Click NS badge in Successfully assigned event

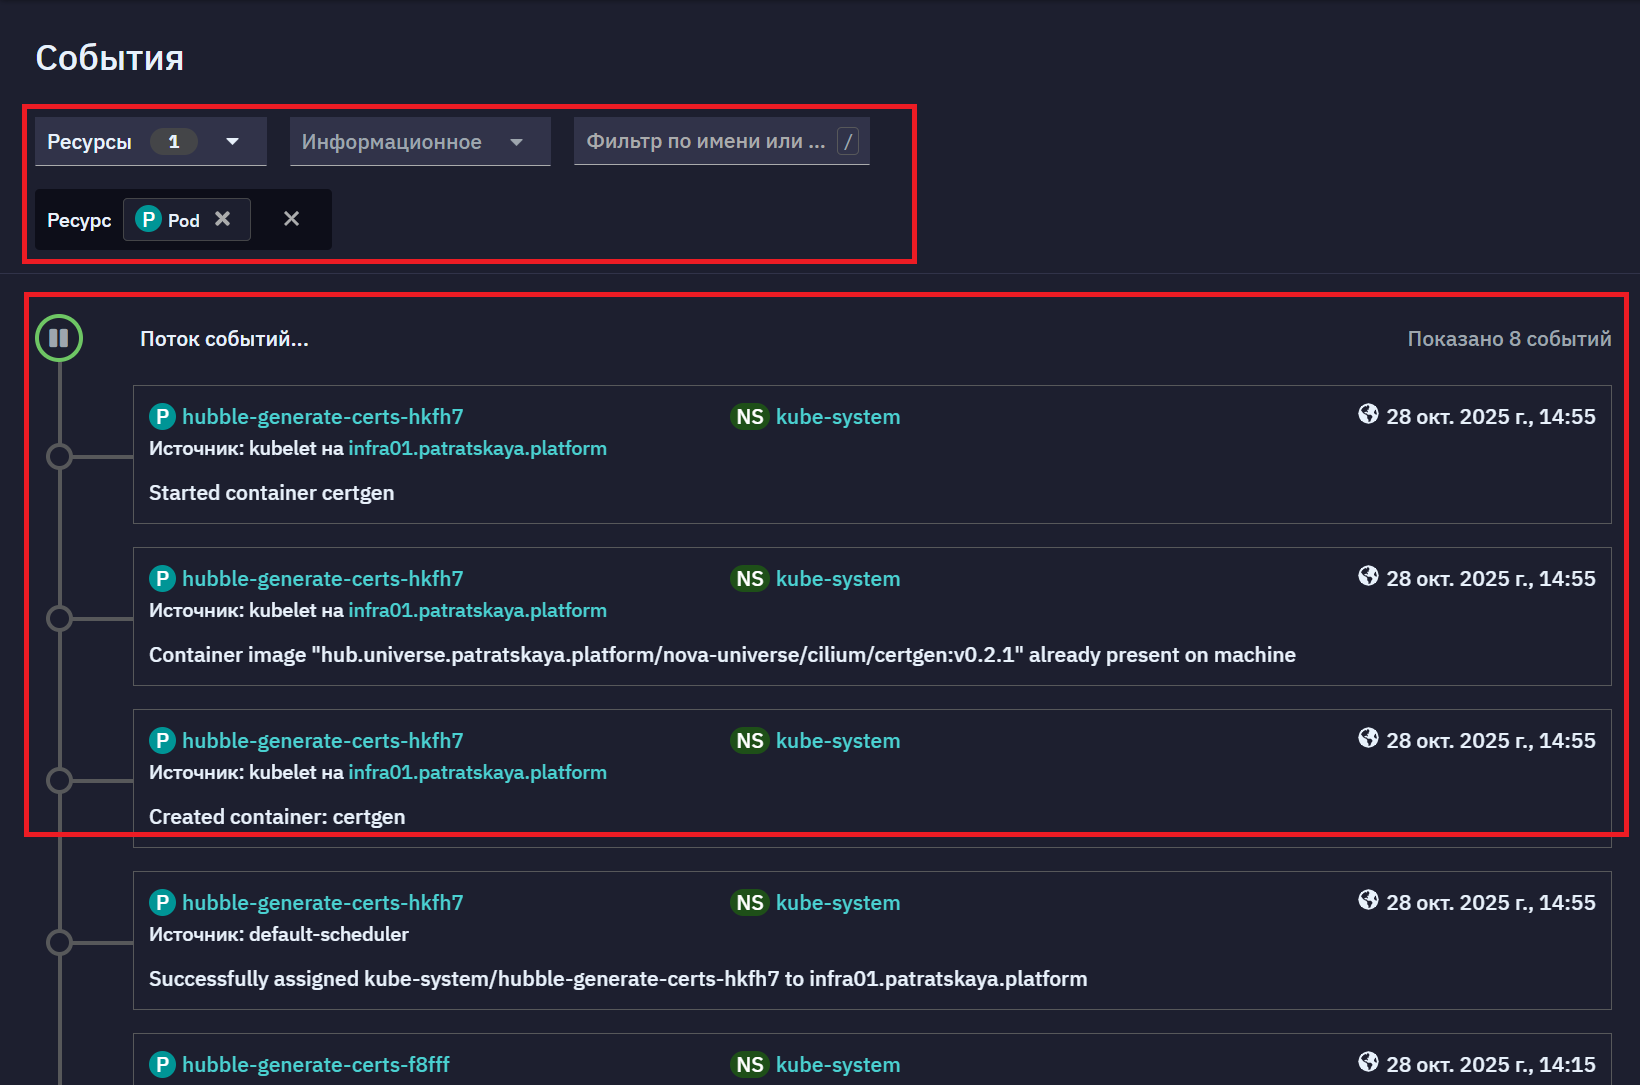750,902
